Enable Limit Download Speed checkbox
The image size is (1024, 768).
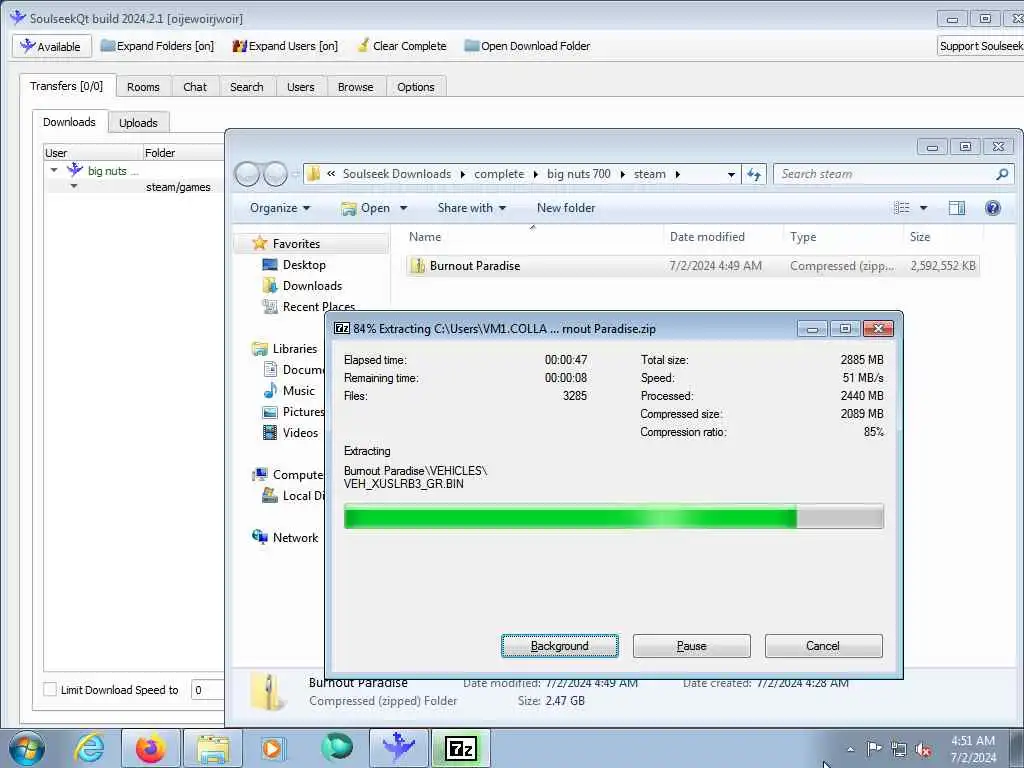click(50, 690)
